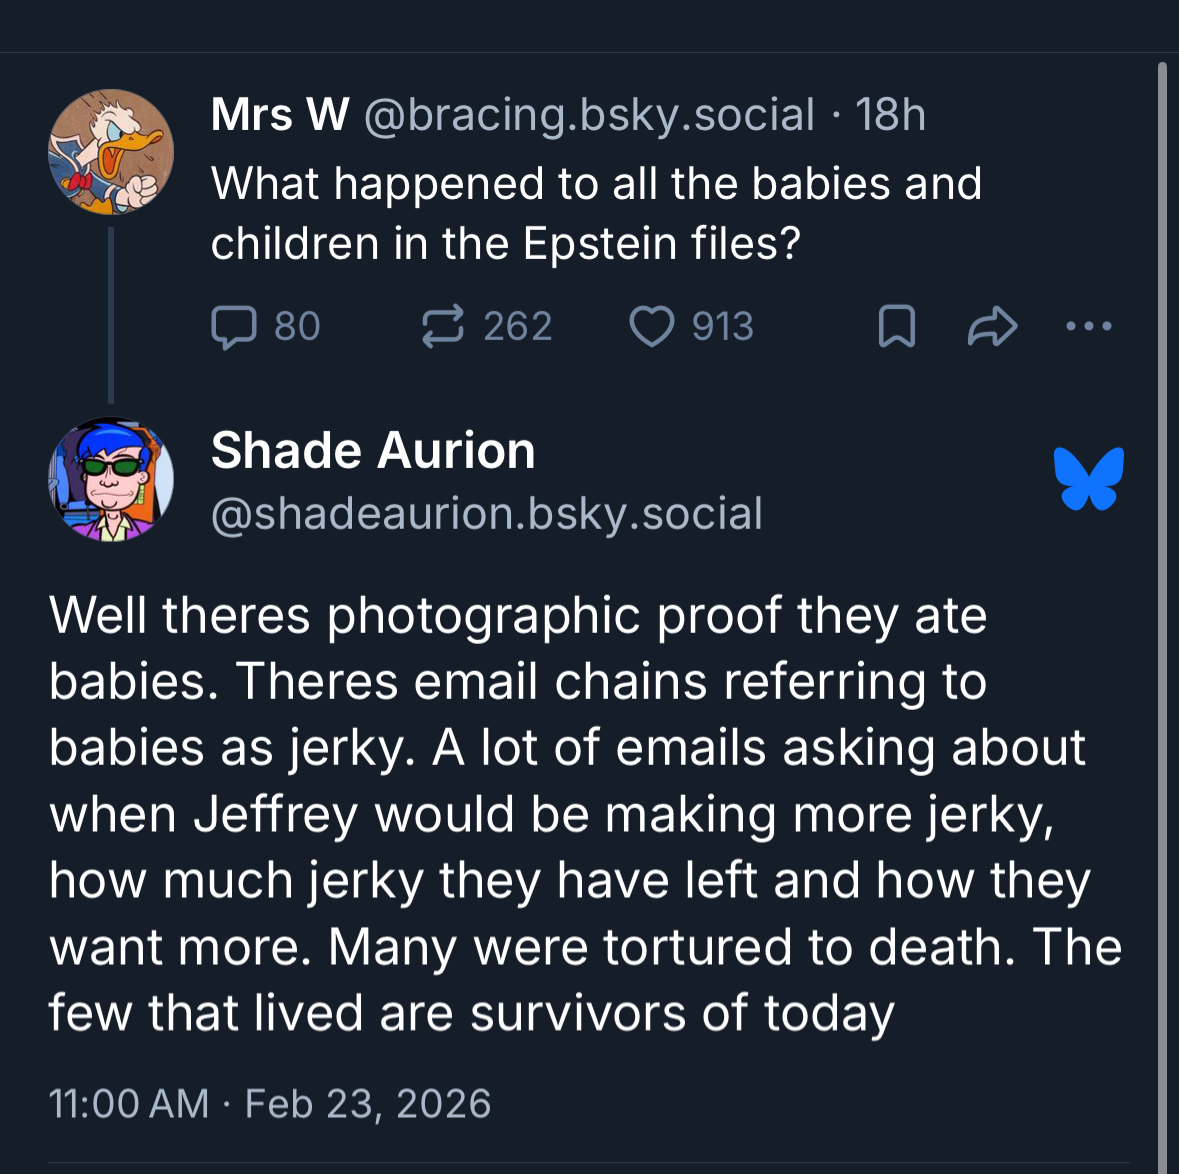Click the 11:00 AM Feb 23, 2026 timestamp
The width and height of the screenshot is (1179, 1174).
click(x=270, y=1104)
